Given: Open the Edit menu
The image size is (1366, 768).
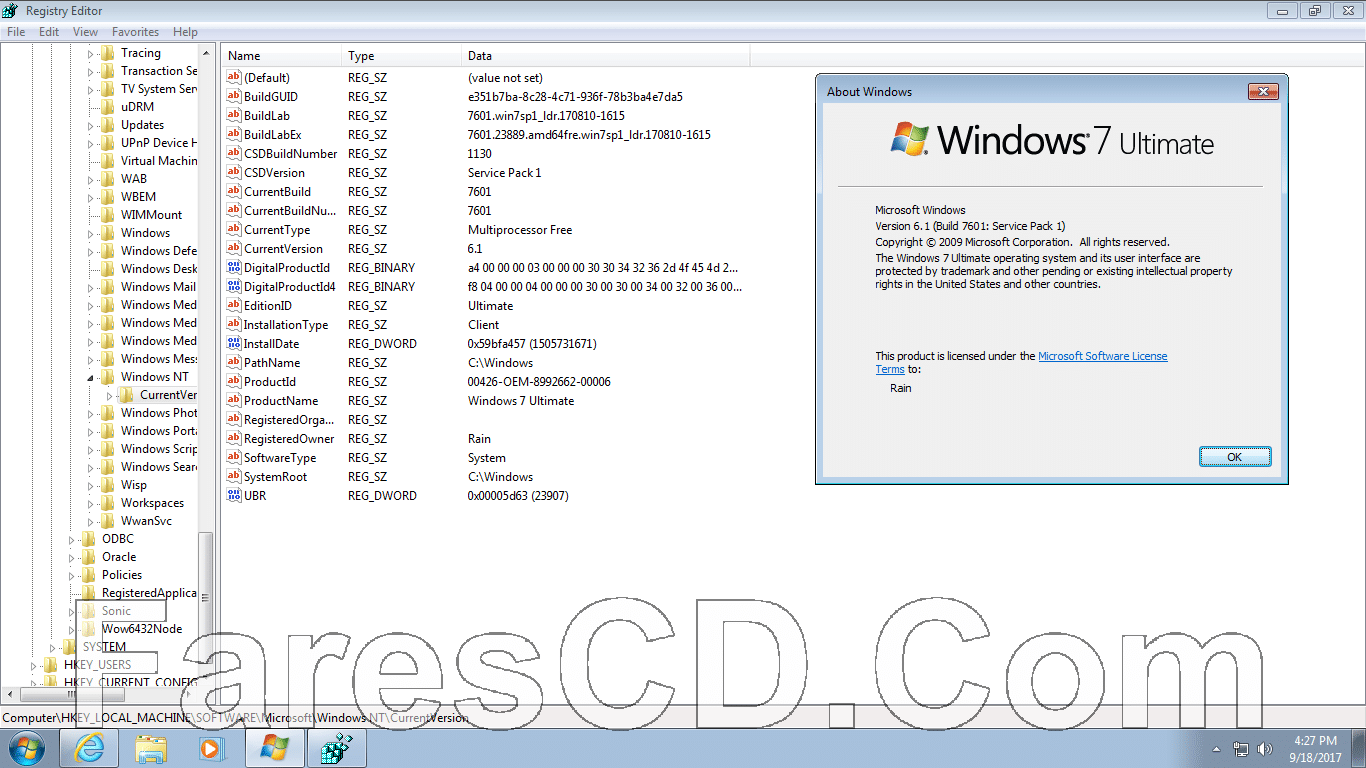Looking at the screenshot, I should (x=49, y=32).
